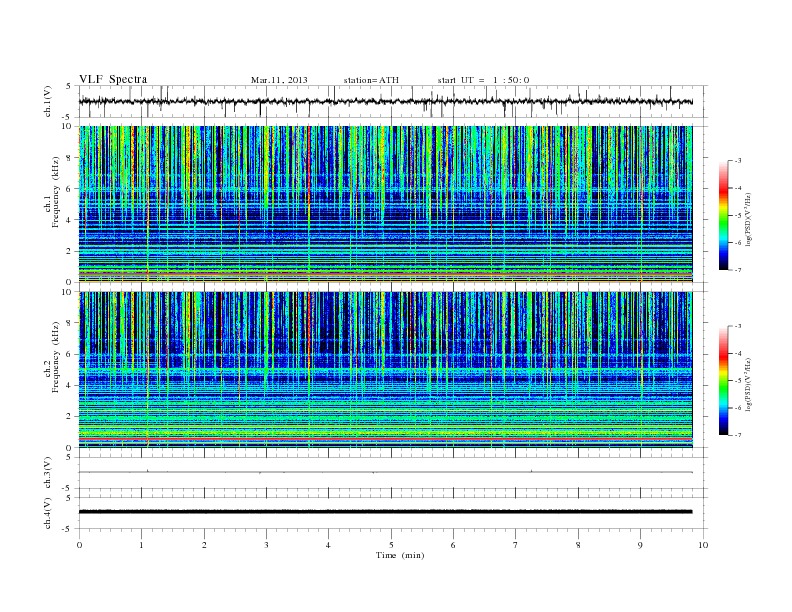Click the "VLF Spectra" title
The width and height of the screenshot is (792, 612).
[x=113, y=79]
